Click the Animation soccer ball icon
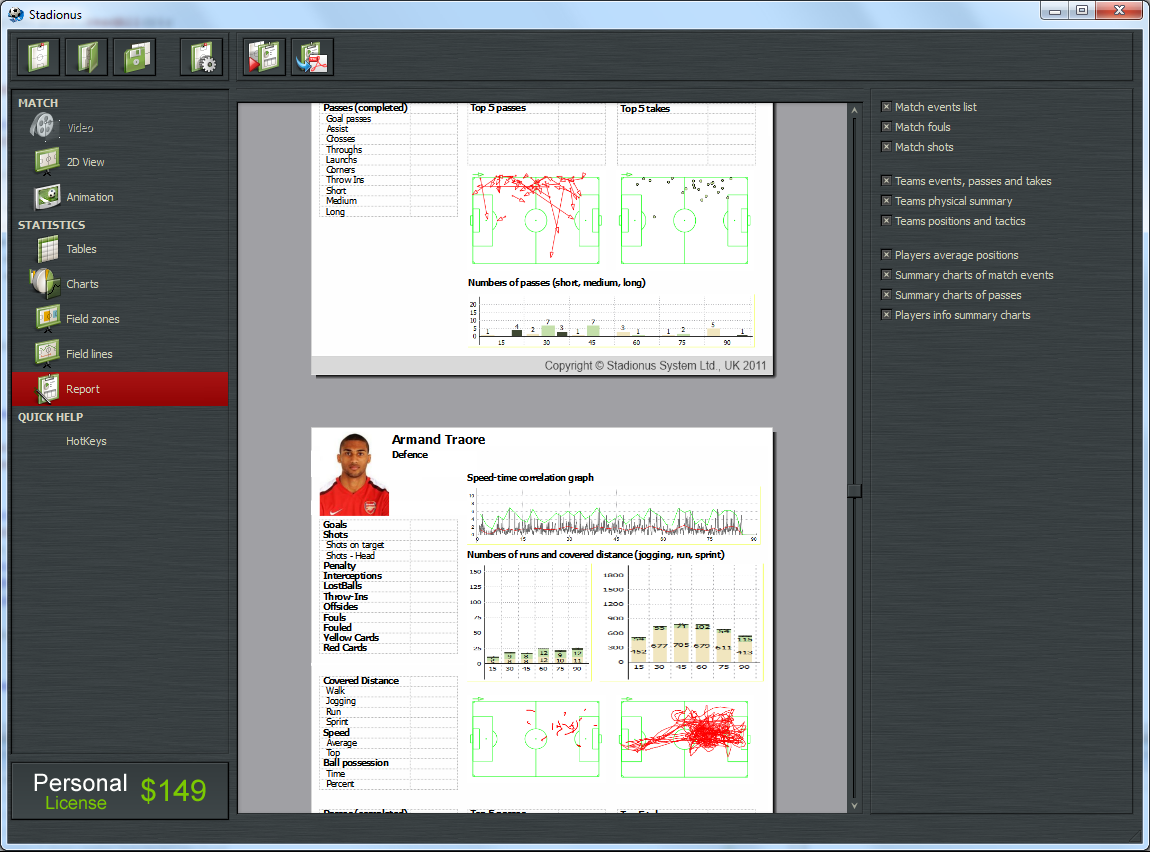1150x852 pixels. (x=47, y=197)
